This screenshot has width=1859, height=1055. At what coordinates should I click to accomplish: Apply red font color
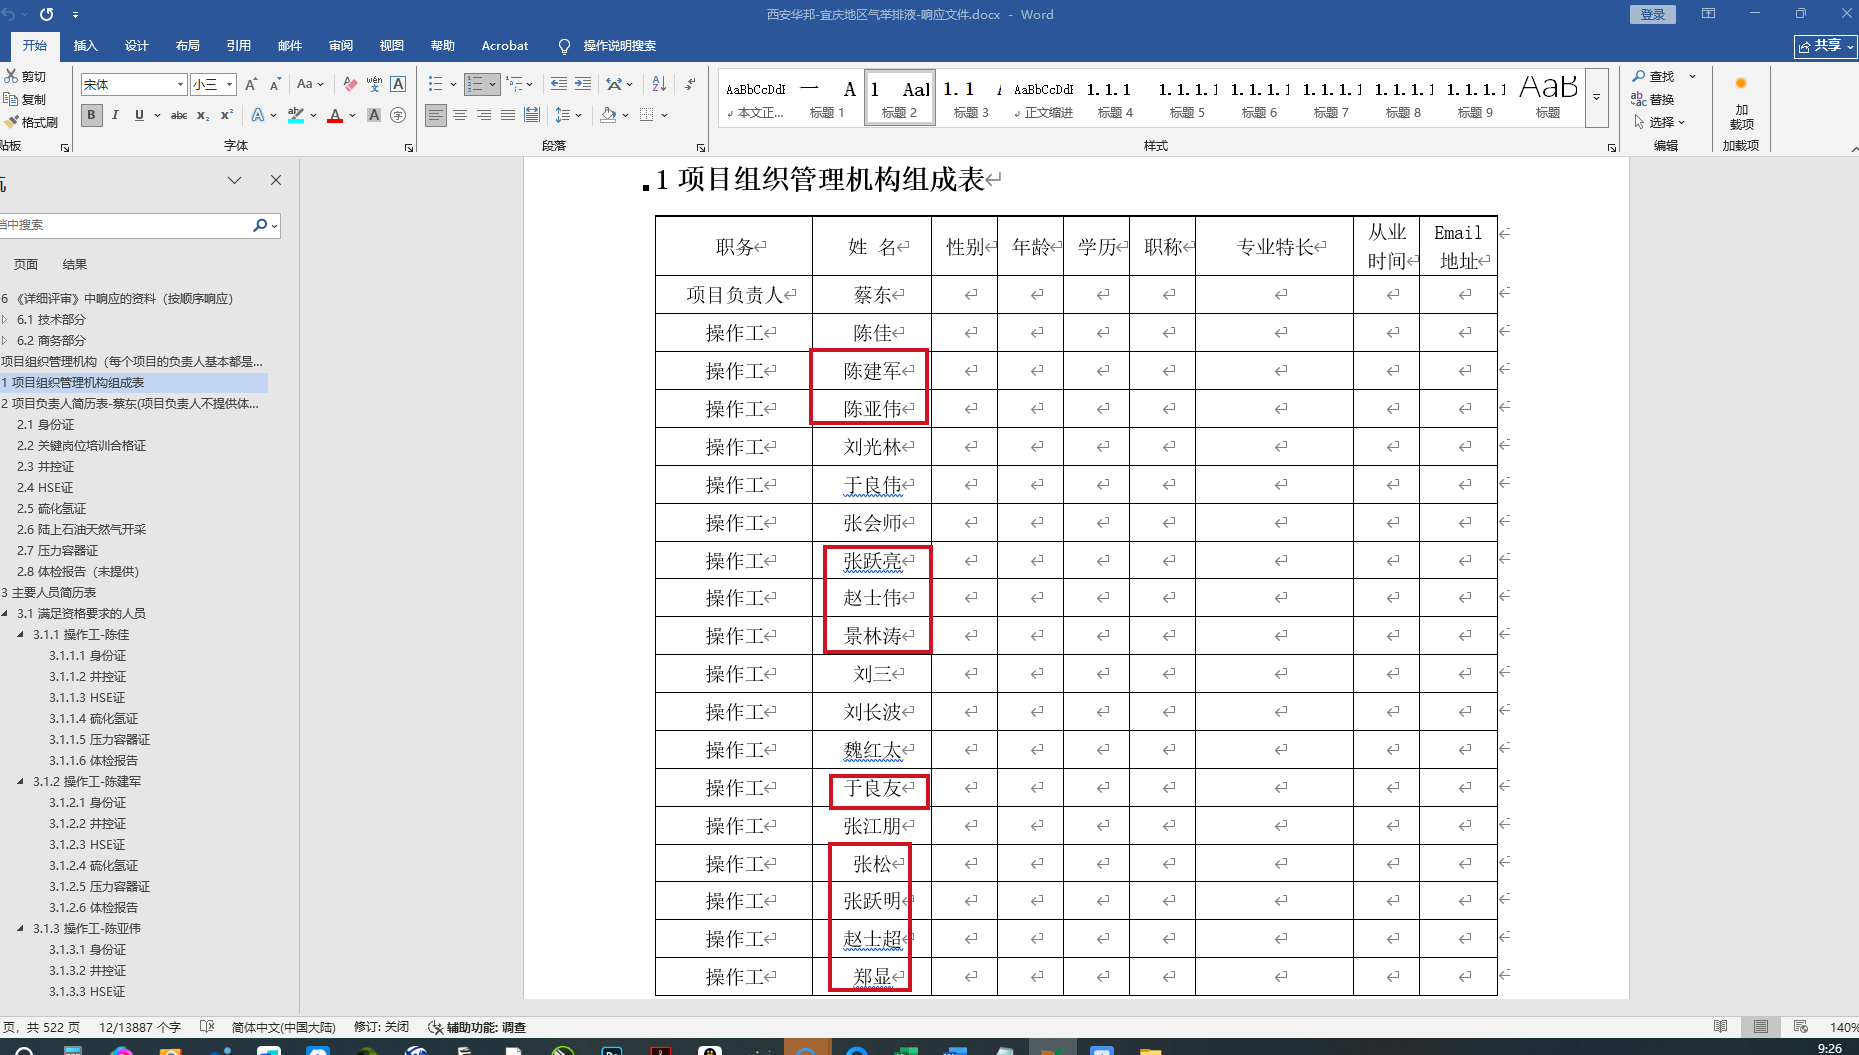pos(335,116)
